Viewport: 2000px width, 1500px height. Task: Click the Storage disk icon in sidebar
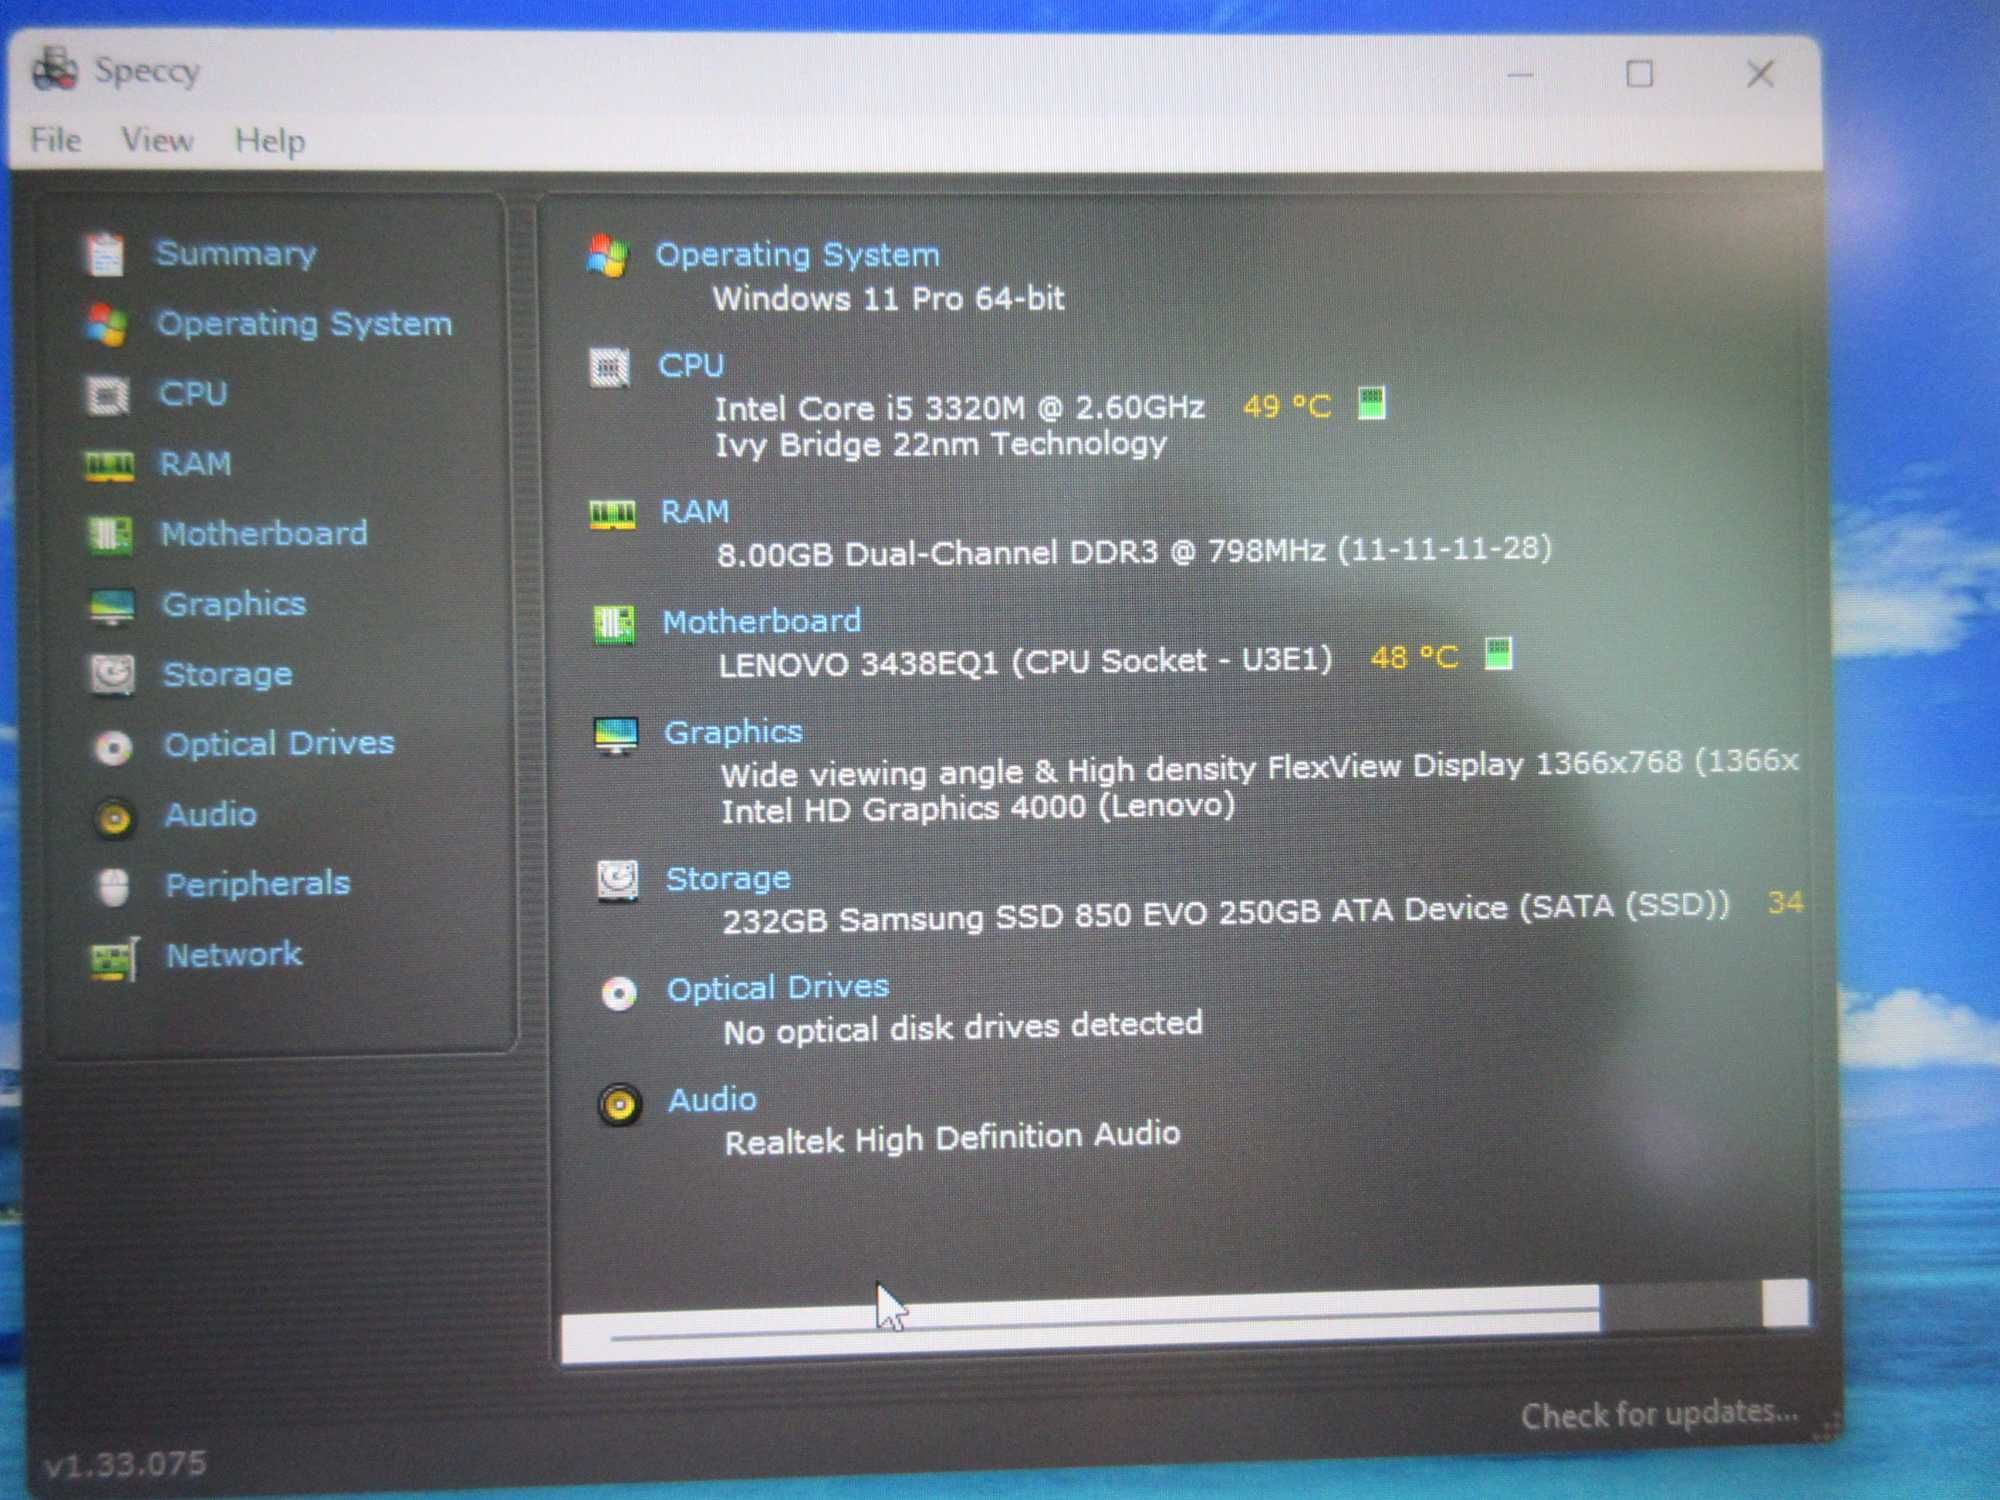[112, 674]
